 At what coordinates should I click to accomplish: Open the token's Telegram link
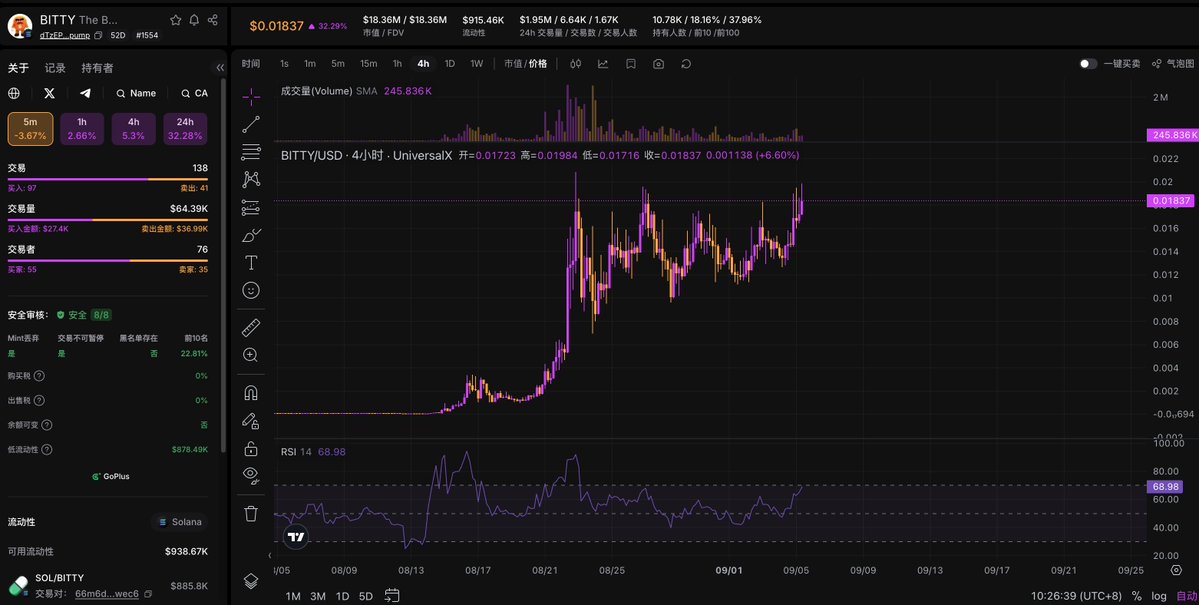85,93
